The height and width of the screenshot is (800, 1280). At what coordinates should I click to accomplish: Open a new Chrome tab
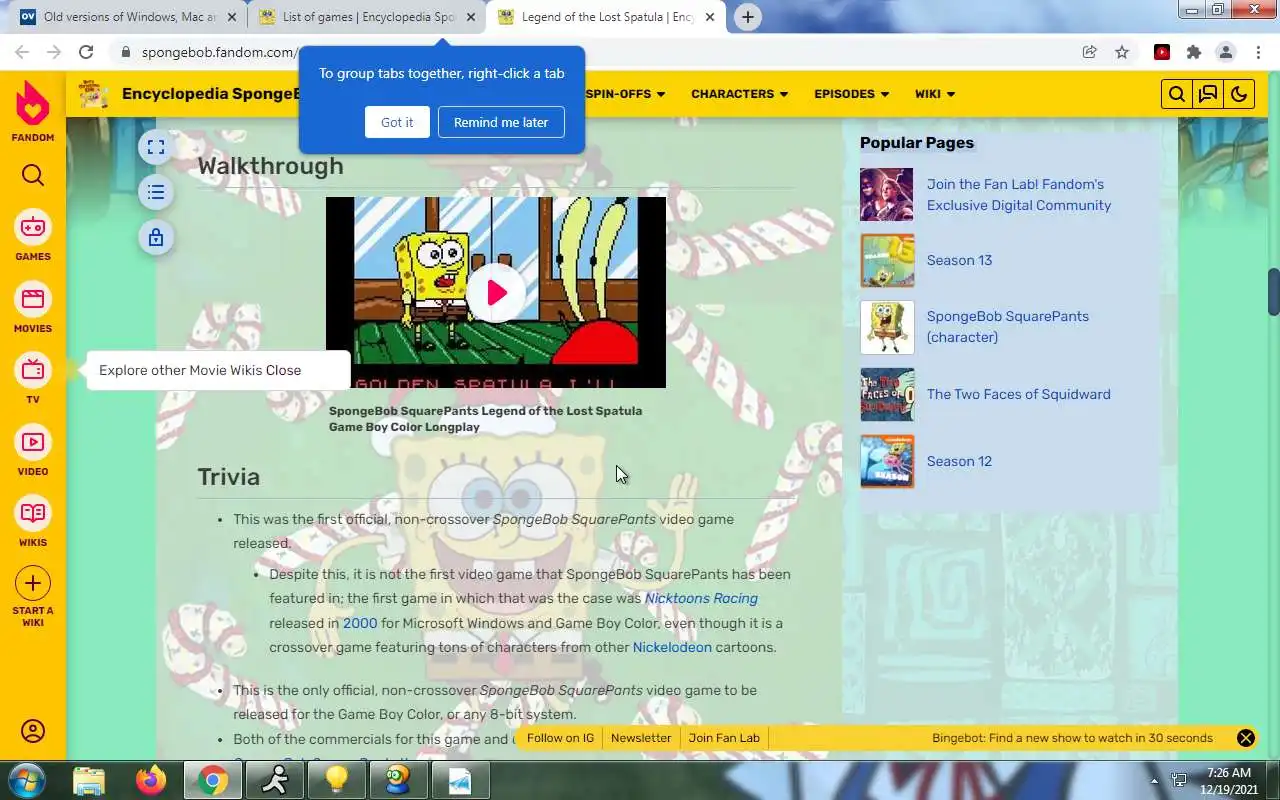747,17
